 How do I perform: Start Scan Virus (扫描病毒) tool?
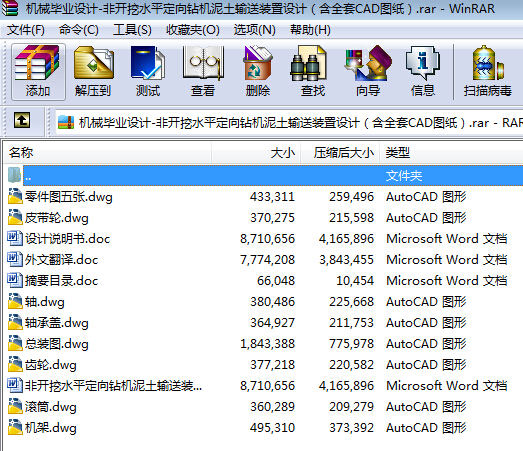point(487,72)
